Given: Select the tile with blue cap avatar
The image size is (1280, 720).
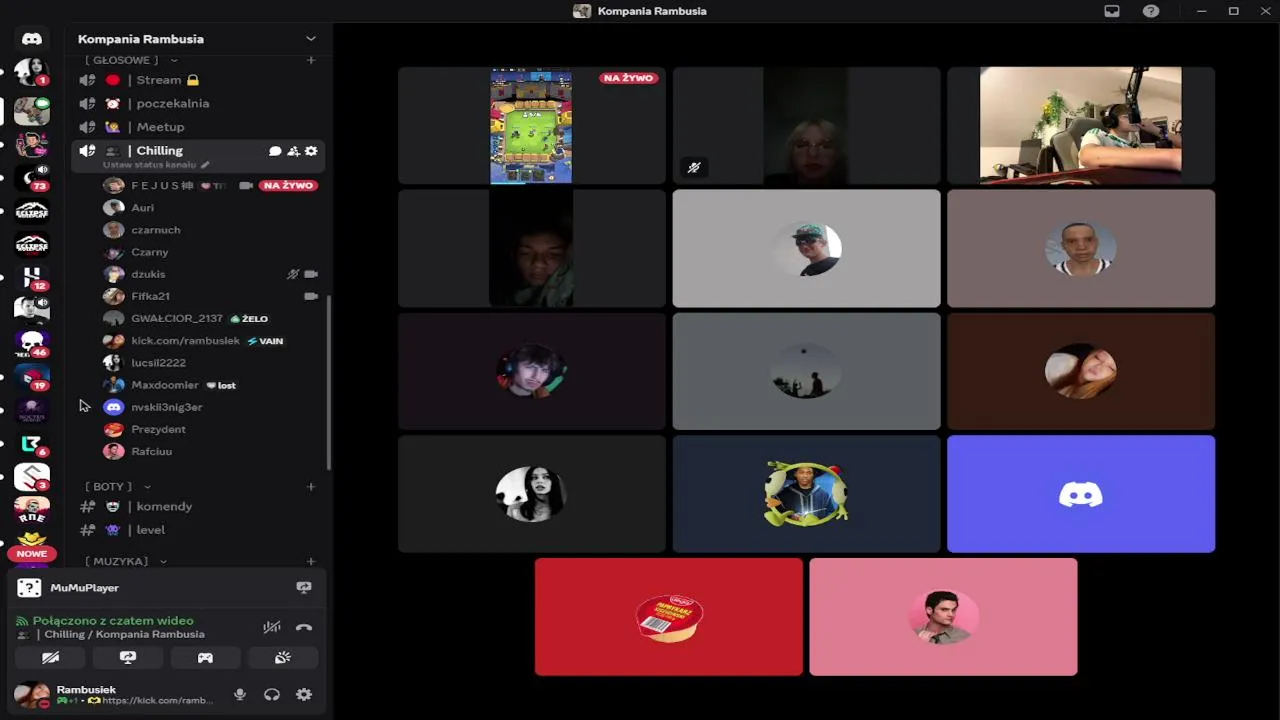Looking at the screenshot, I should (806, 248).
